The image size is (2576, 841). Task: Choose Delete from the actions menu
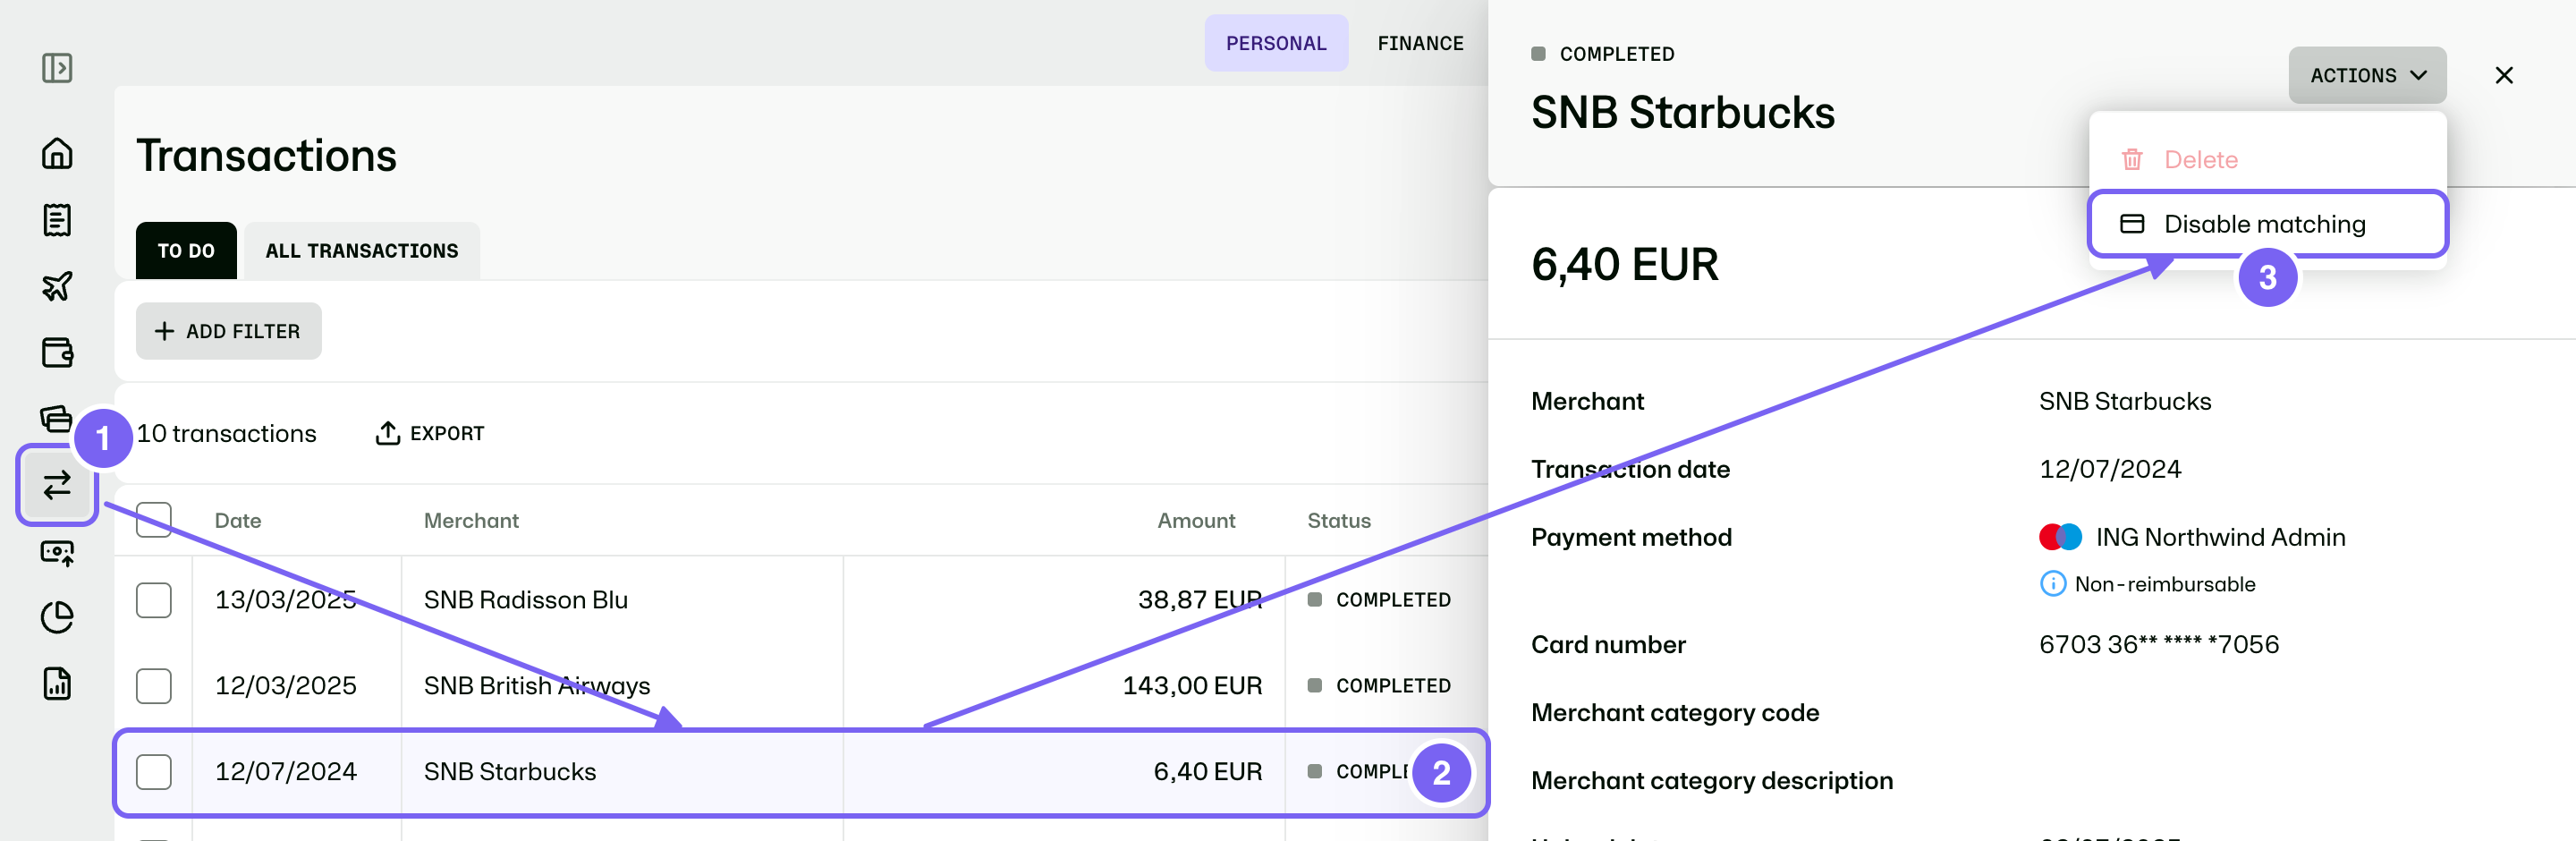(x=2267, y=159)
